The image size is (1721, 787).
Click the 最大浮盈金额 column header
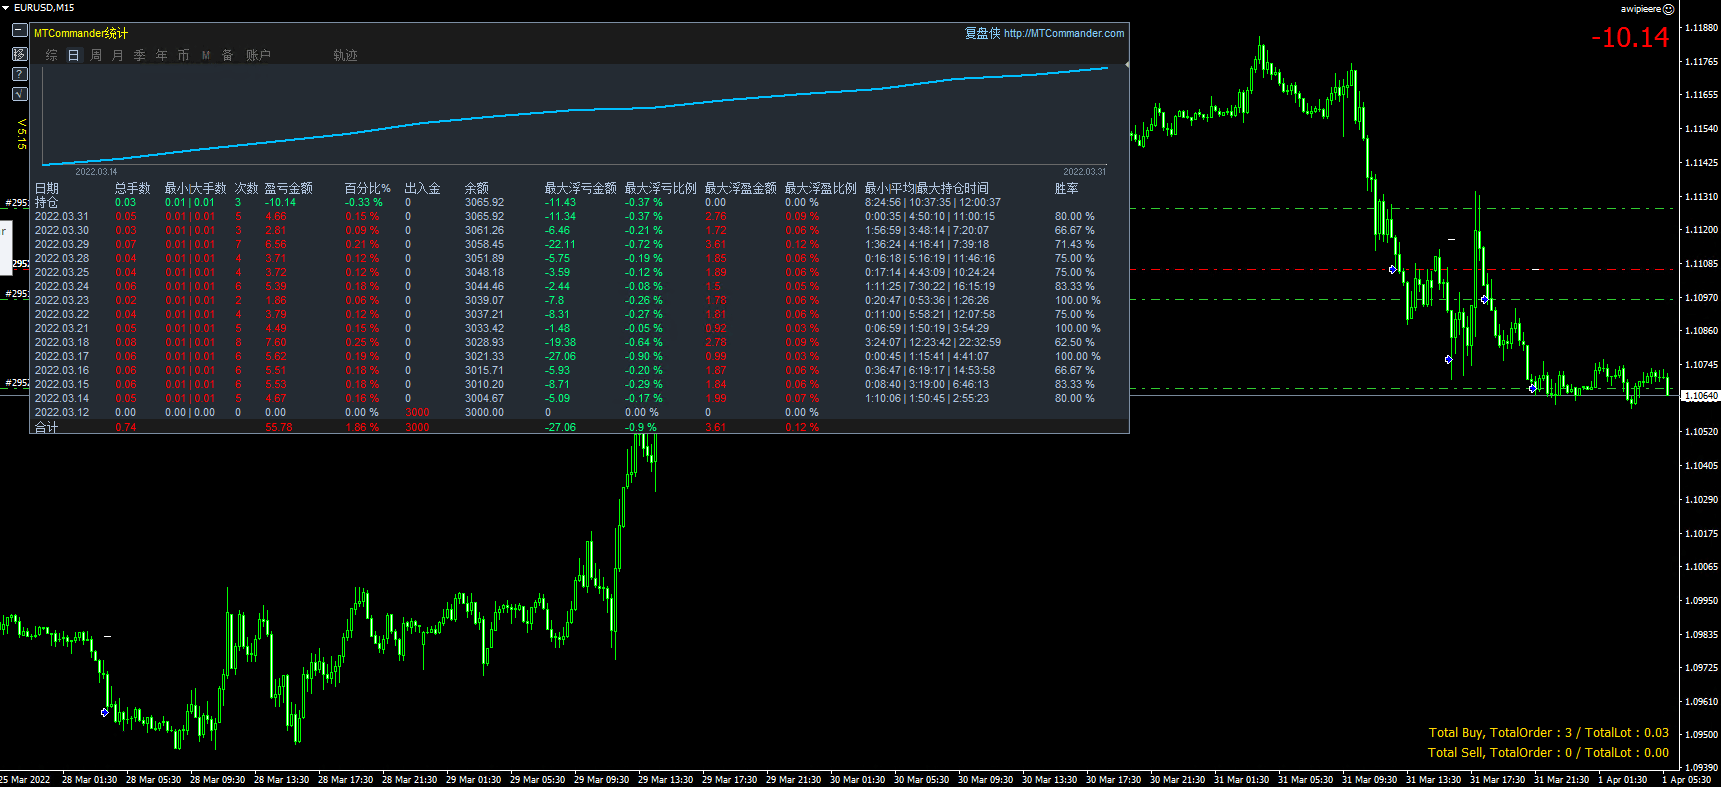coord(740,188)
